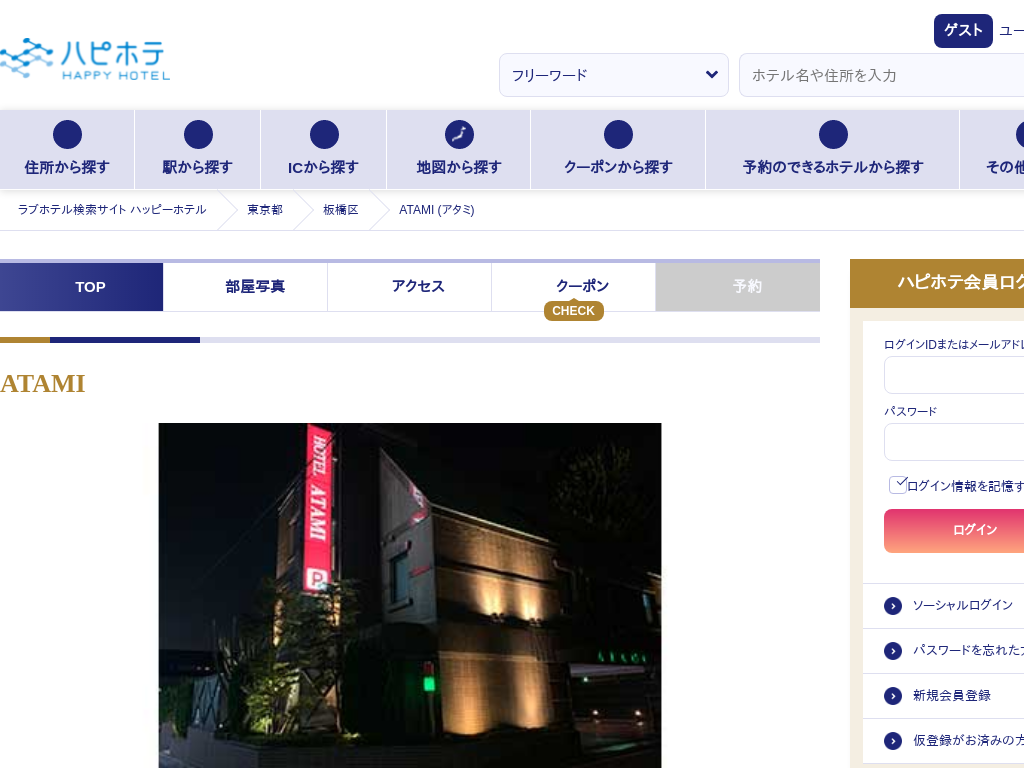Open 予約のできるホテルから探す navigation item
Screen dimensions: 1024x768
click(833, 150)
